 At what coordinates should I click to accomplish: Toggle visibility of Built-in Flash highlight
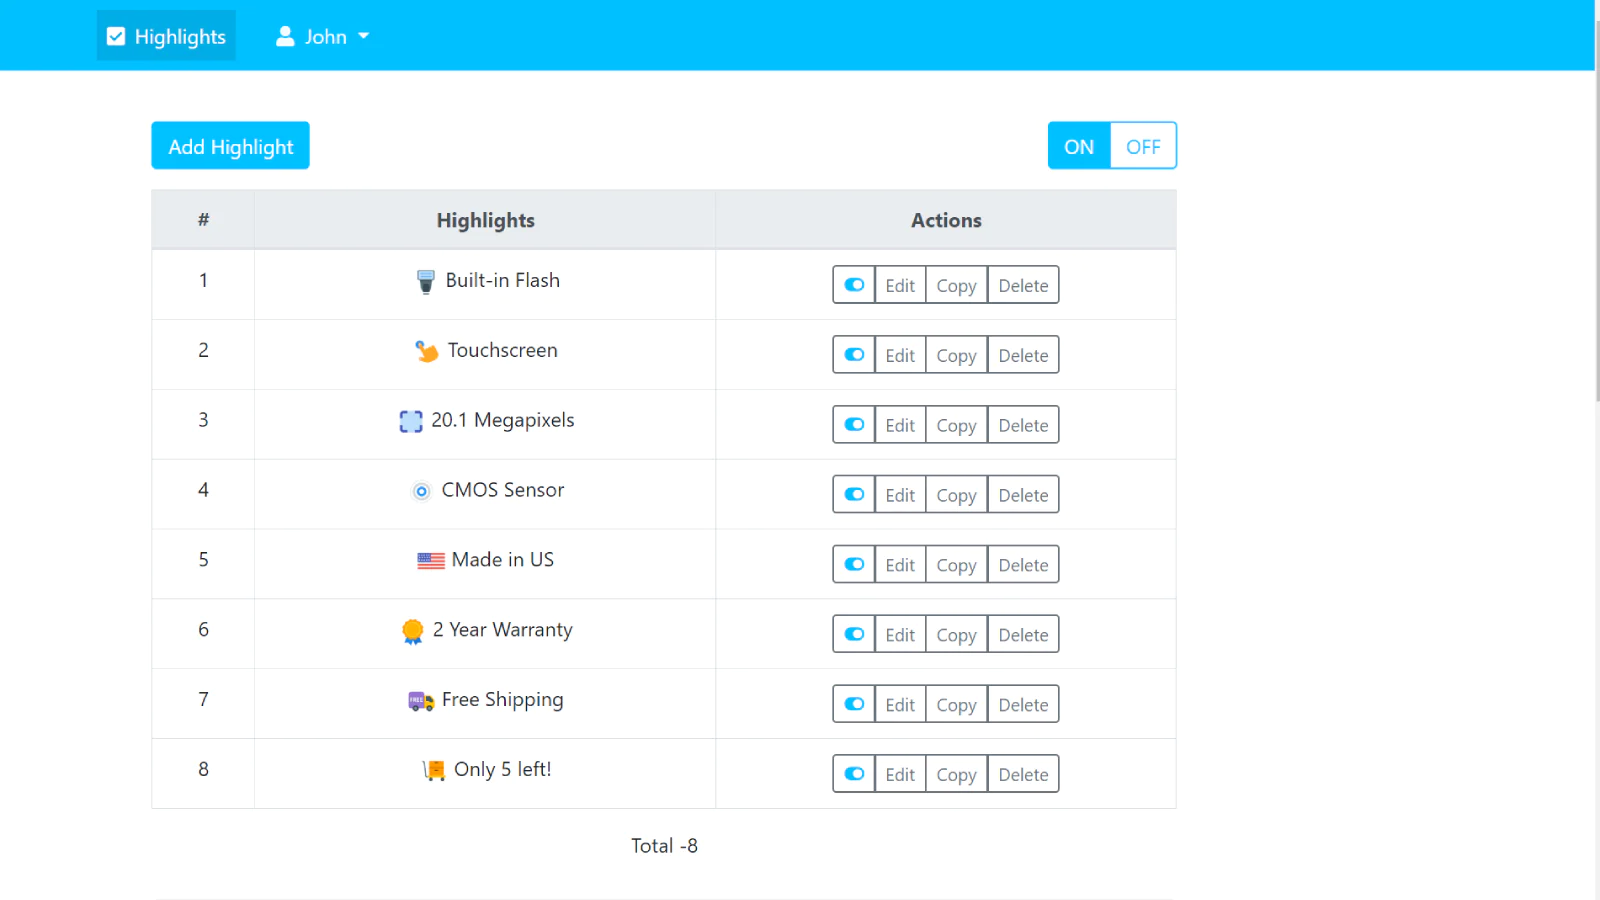point(854,285)
